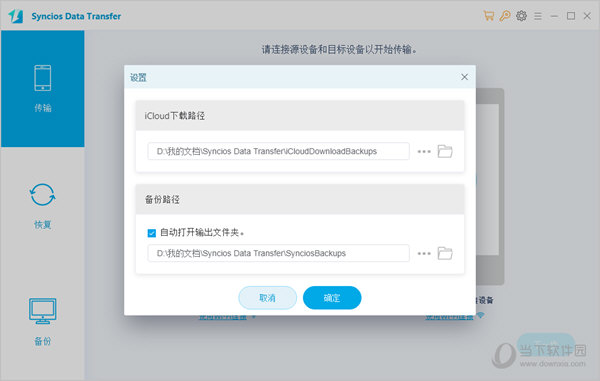This screenshot has height=381, width=600.
Task: Click the 取消 cancel button
Action: pyautogui.click(x=267, y=298)
